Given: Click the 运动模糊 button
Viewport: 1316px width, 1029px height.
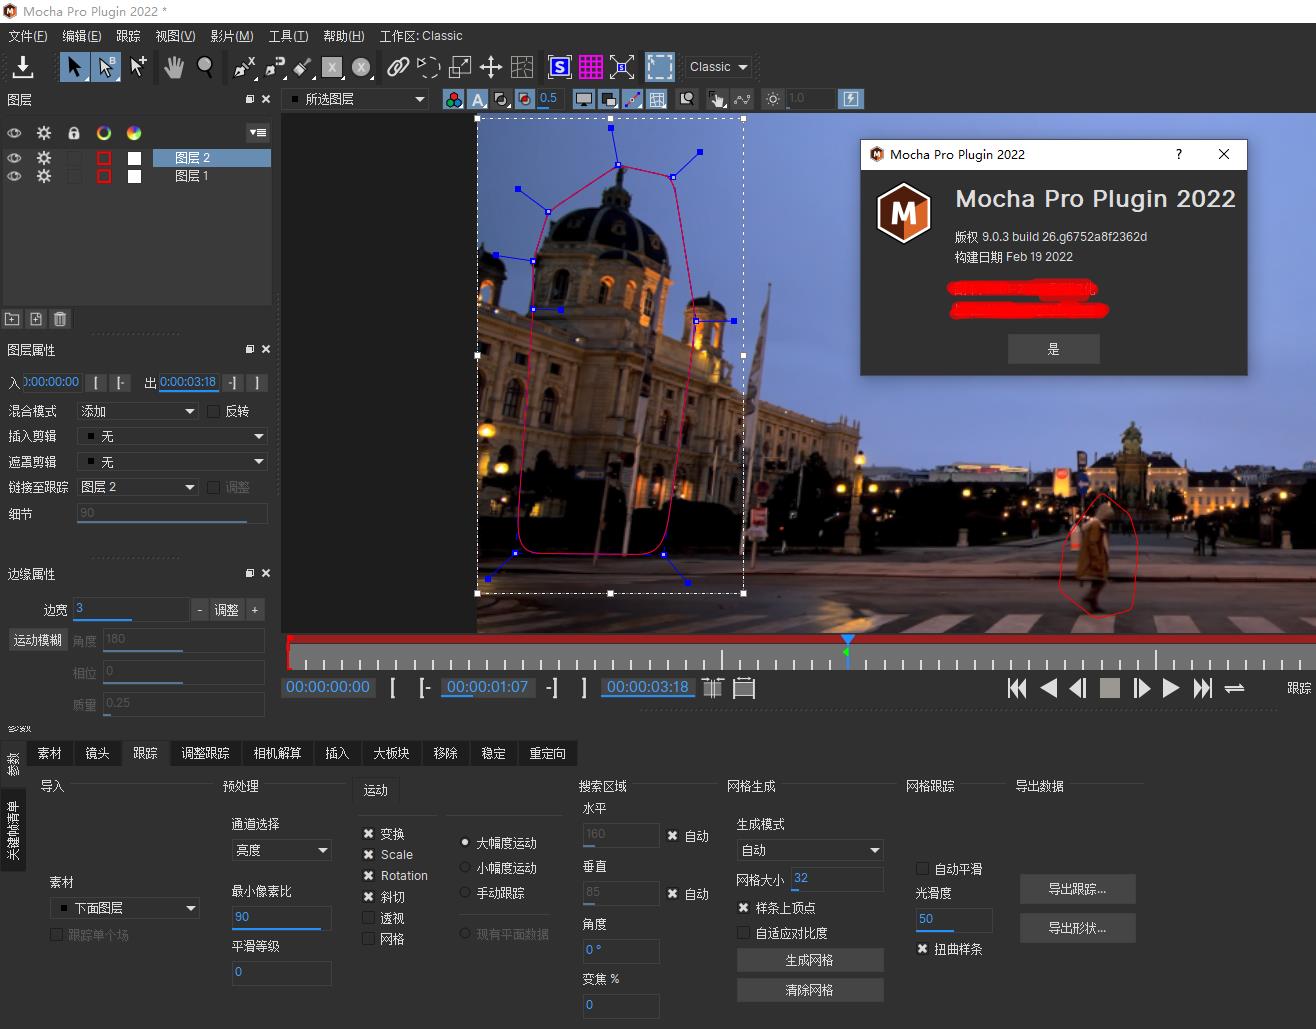Looking at the screenshot, I should point(38,640).
